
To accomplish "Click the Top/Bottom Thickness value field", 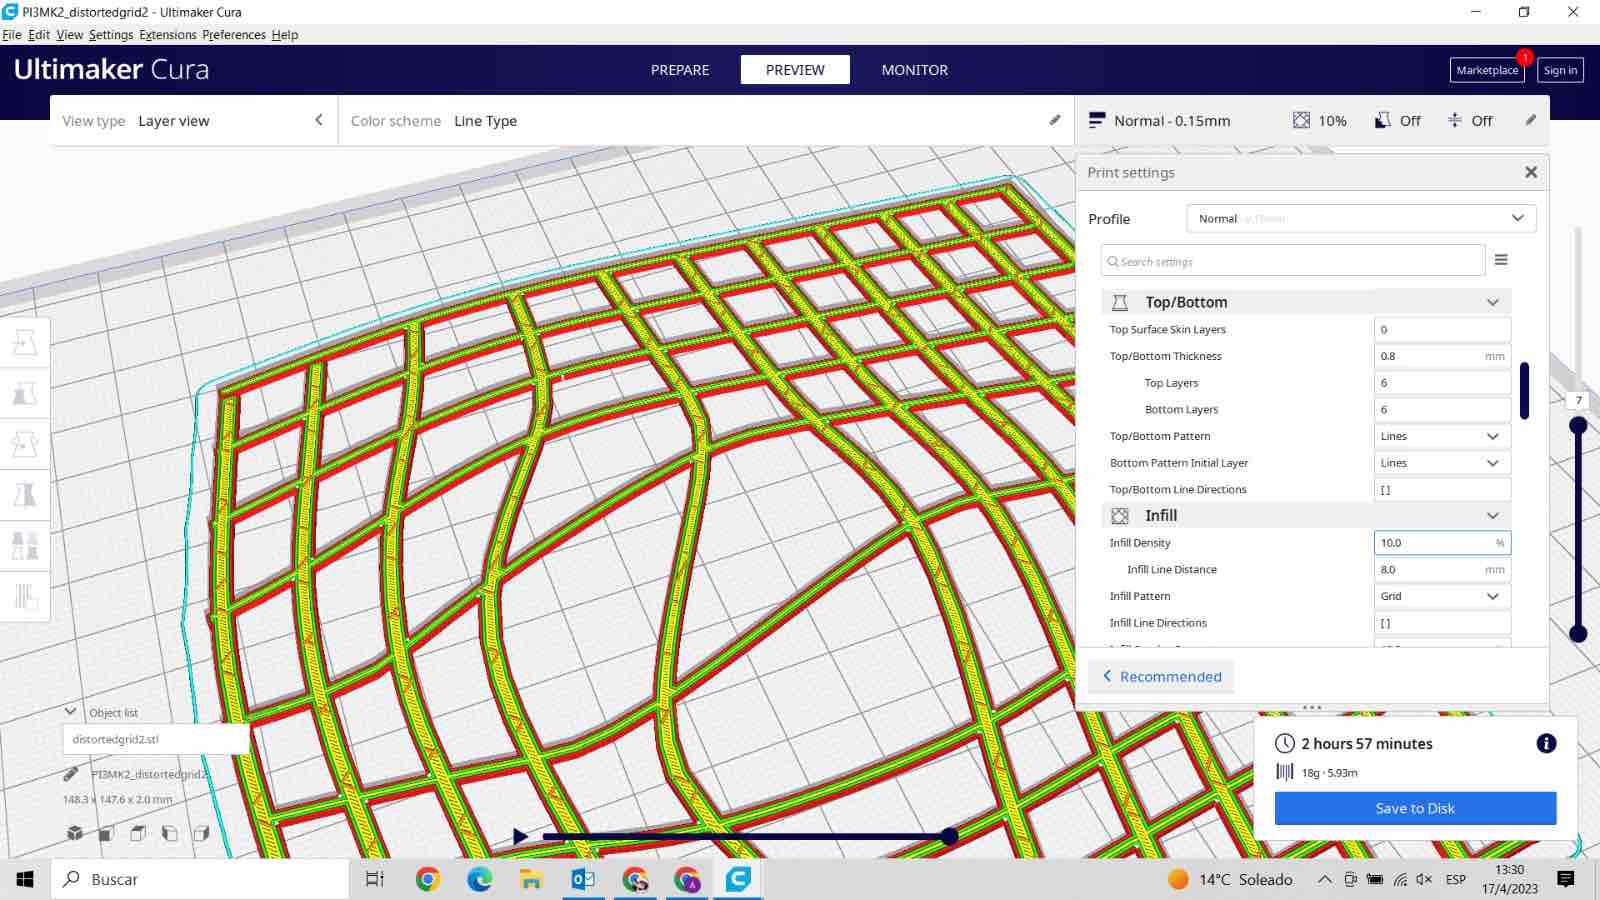I will coord(1442,356).
